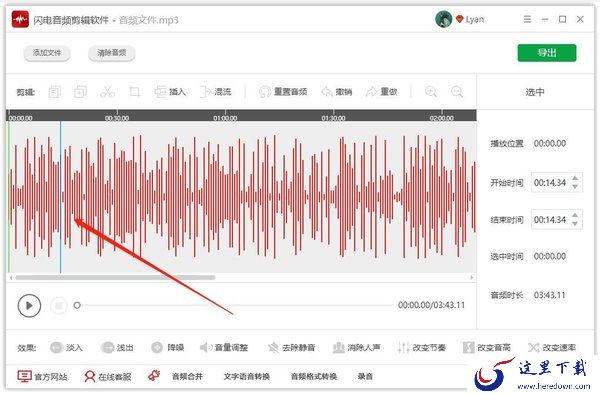This screenshot has width=600, height=394.
Task: Decrease 开始时间 start time with down arrow
Action: [x=575, y=186]
